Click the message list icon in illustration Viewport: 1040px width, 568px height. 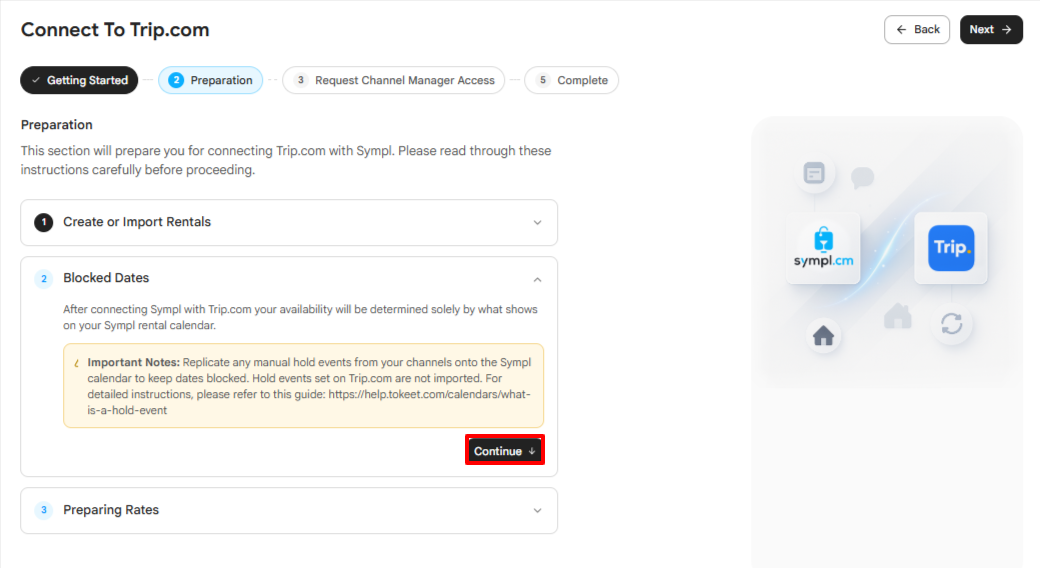pos(814,173)
